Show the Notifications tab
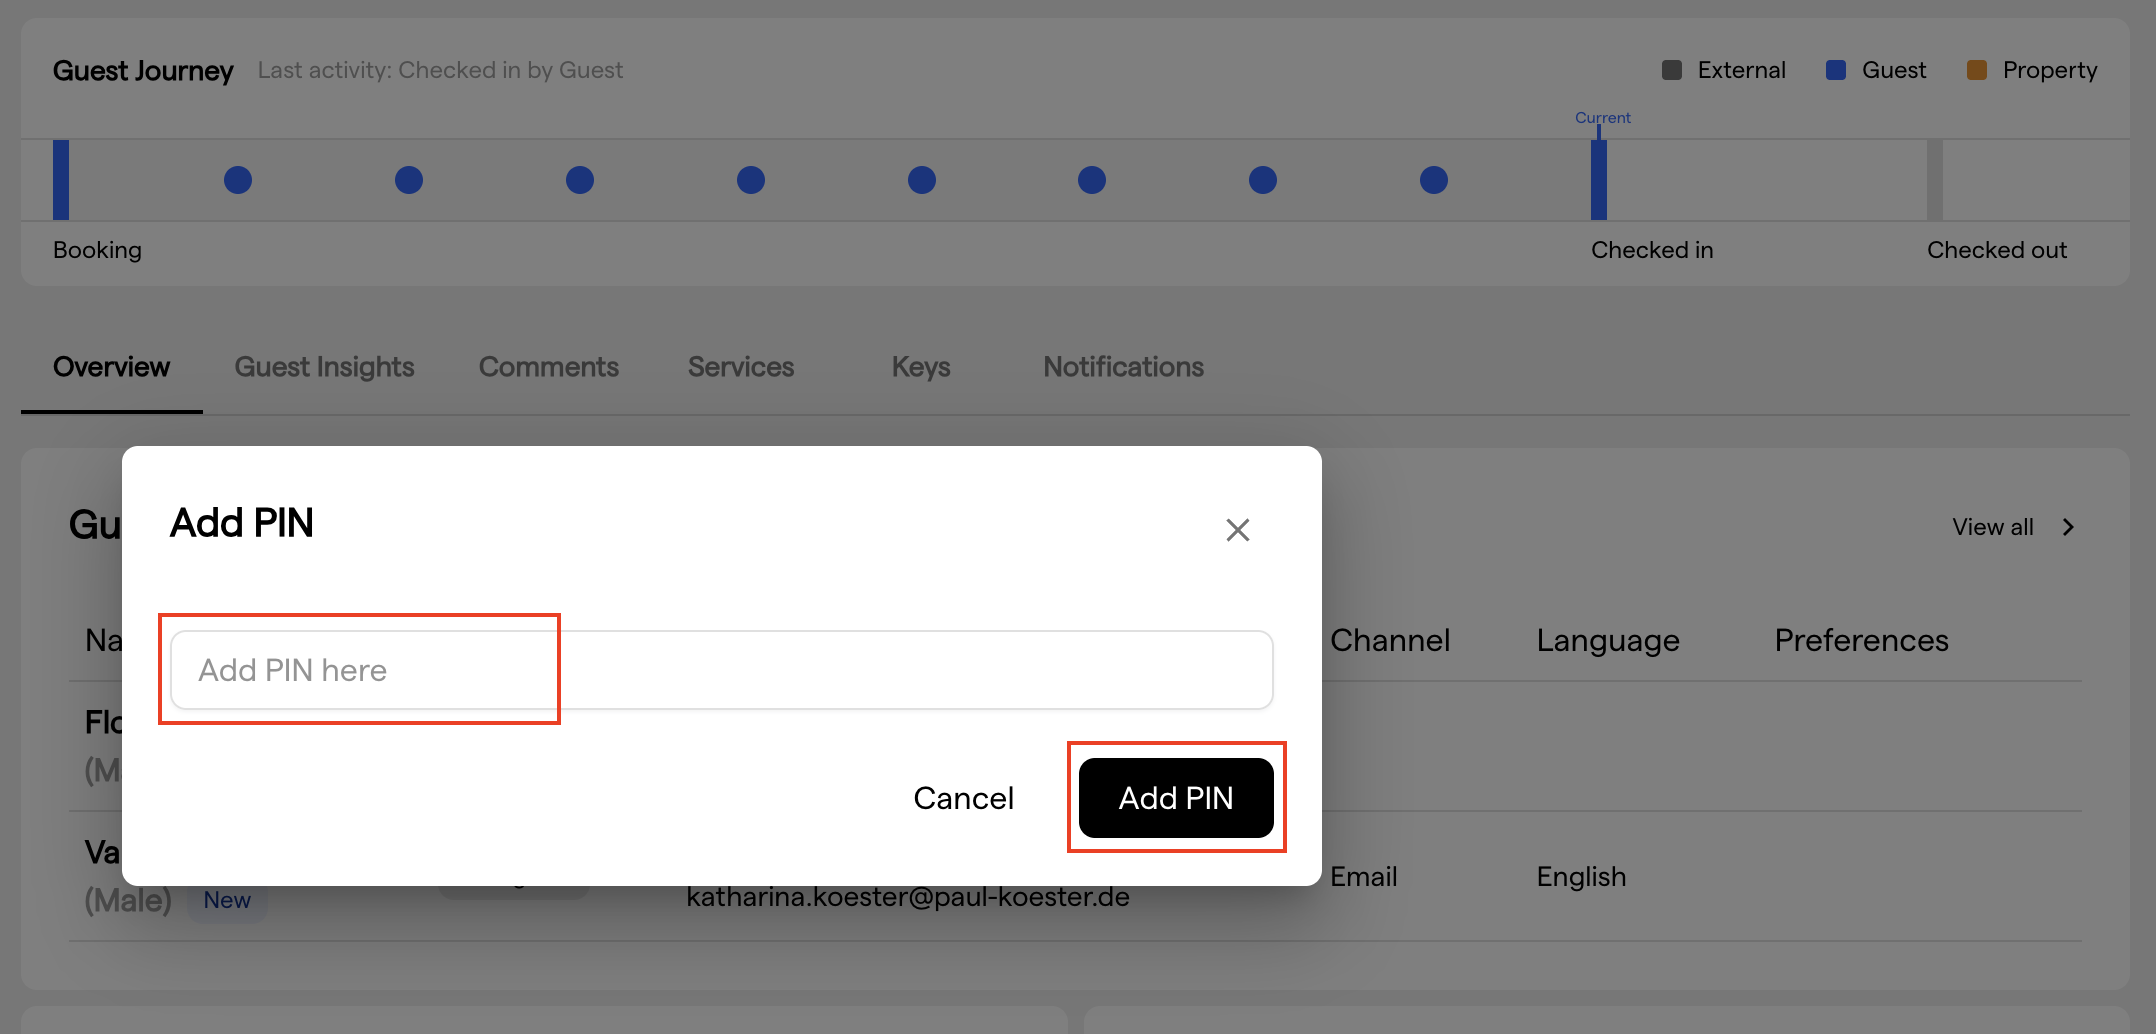2156x1034 pixels. tap(1123, 367)
